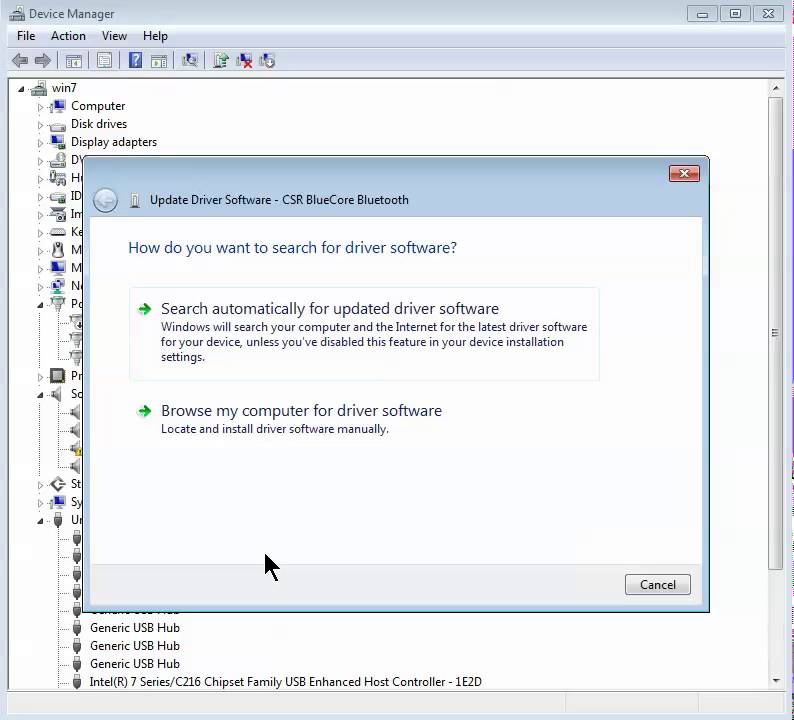
Task: Click the Display adapters category icon
Action: coord(58,142)
